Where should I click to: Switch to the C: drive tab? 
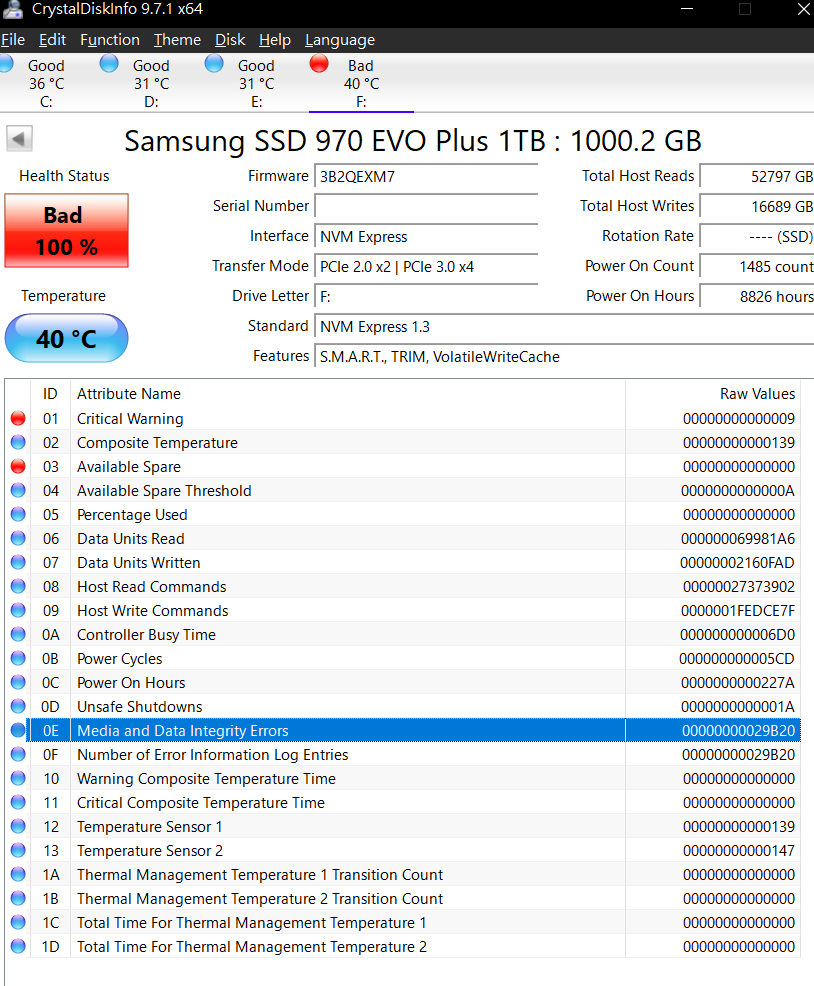click(x=46, y=83)
